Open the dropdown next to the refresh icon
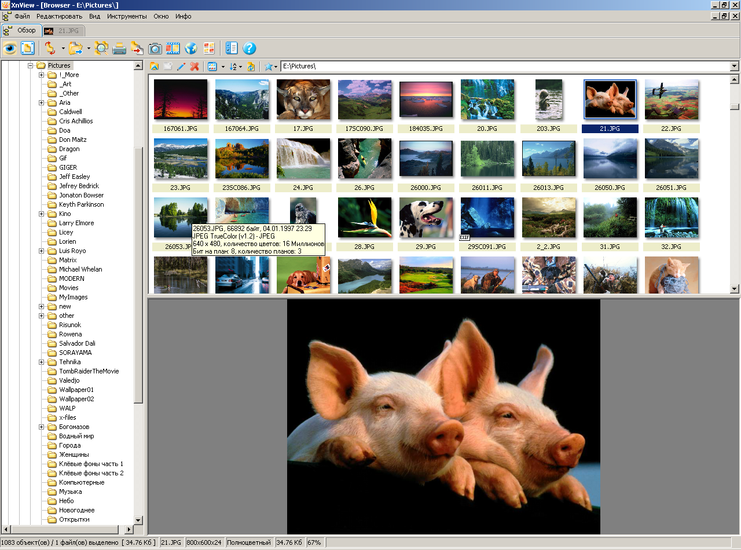 pyautogui.click(x=63, y=48)
